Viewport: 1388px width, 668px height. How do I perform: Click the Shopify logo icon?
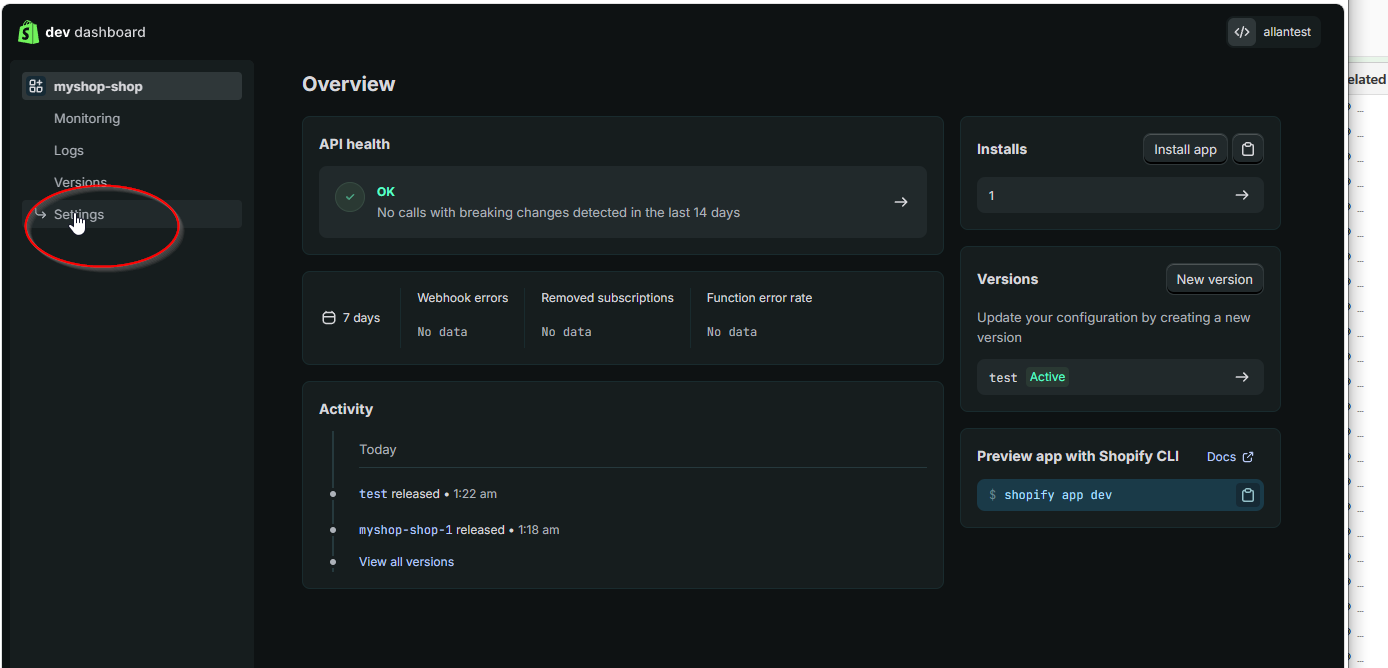(x=28, y=31)
